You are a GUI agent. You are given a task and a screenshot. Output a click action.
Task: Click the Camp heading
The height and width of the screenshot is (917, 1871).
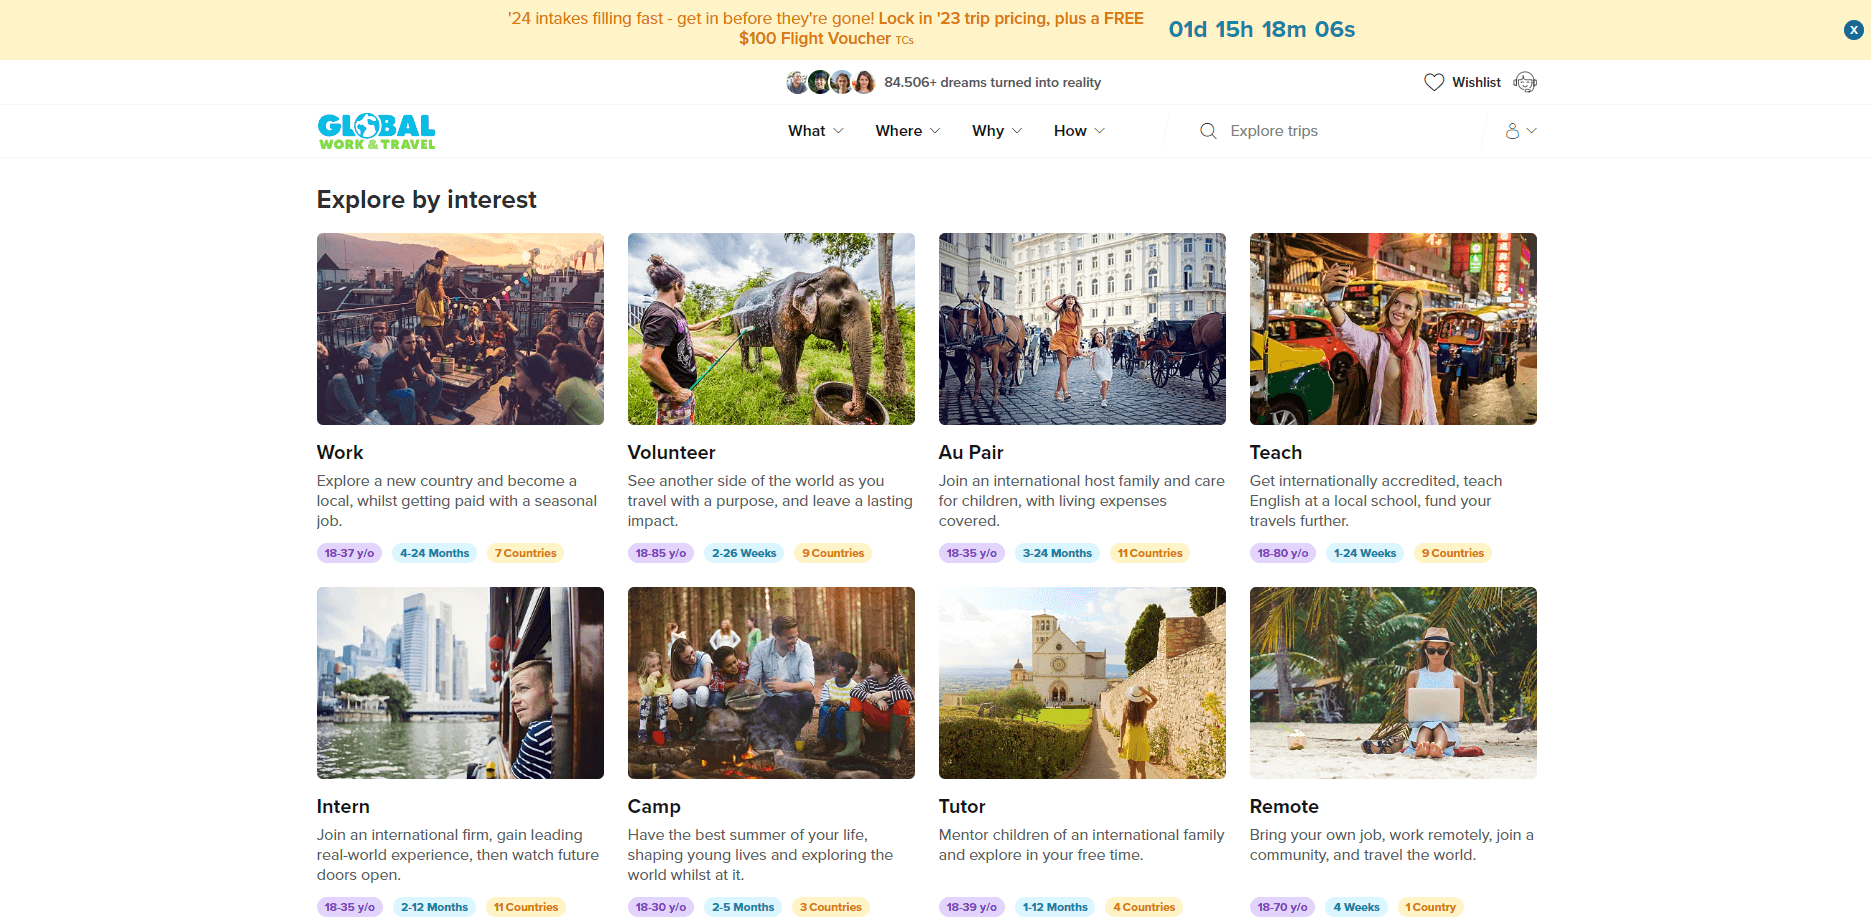[654, 806]
